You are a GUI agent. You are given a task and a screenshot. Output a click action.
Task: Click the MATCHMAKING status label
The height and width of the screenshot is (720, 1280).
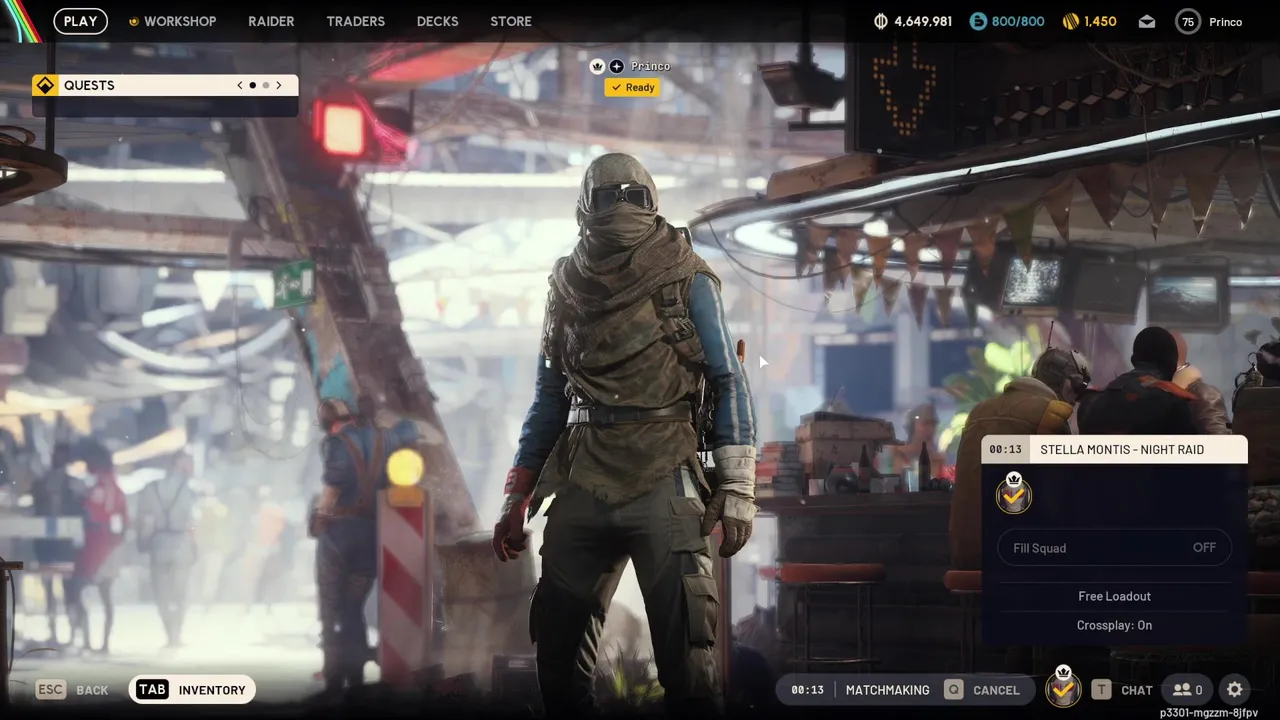click(x=887, y=690)
